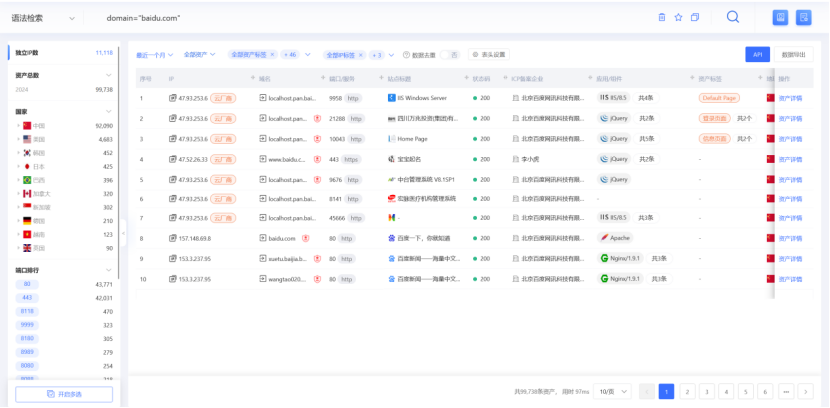This screenshot has height=408, width=830.
Task: Open the 语法检索 search mode dropdown
Action: pos(43,18)
